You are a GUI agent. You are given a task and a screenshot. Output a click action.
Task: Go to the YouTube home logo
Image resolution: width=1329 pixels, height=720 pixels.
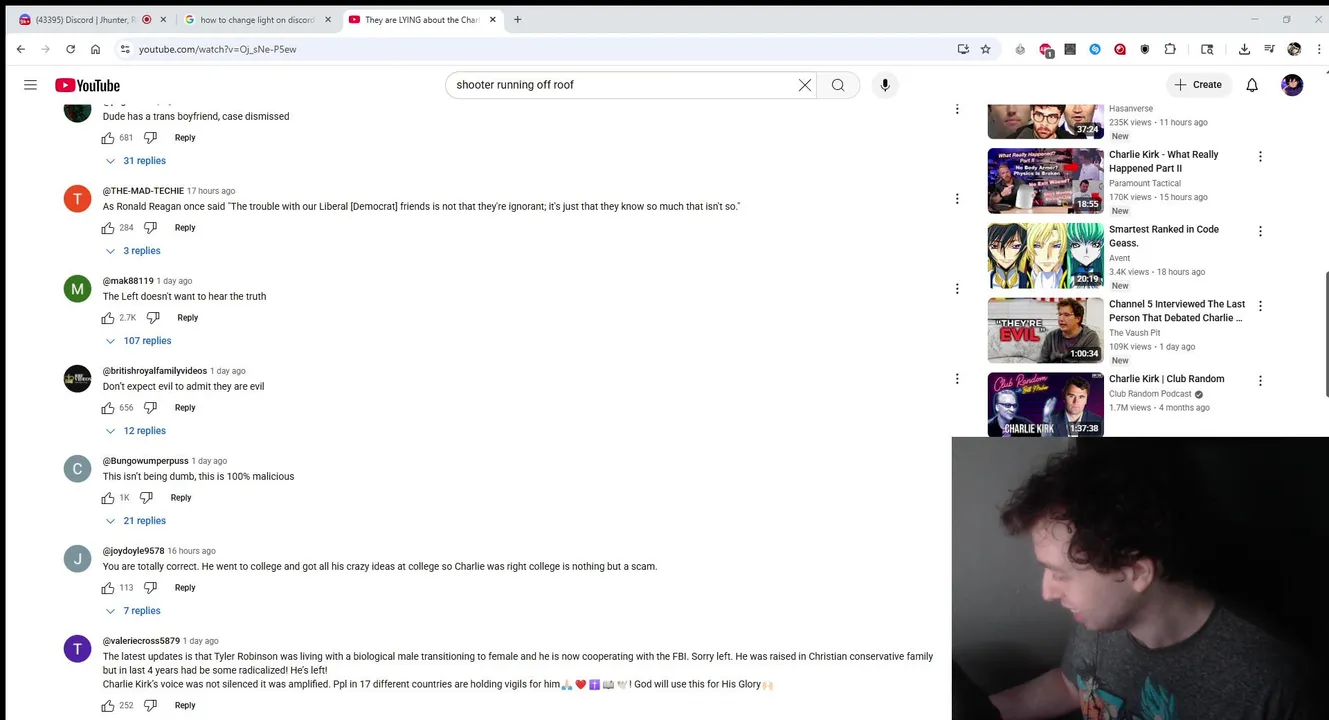click(87, 85)
